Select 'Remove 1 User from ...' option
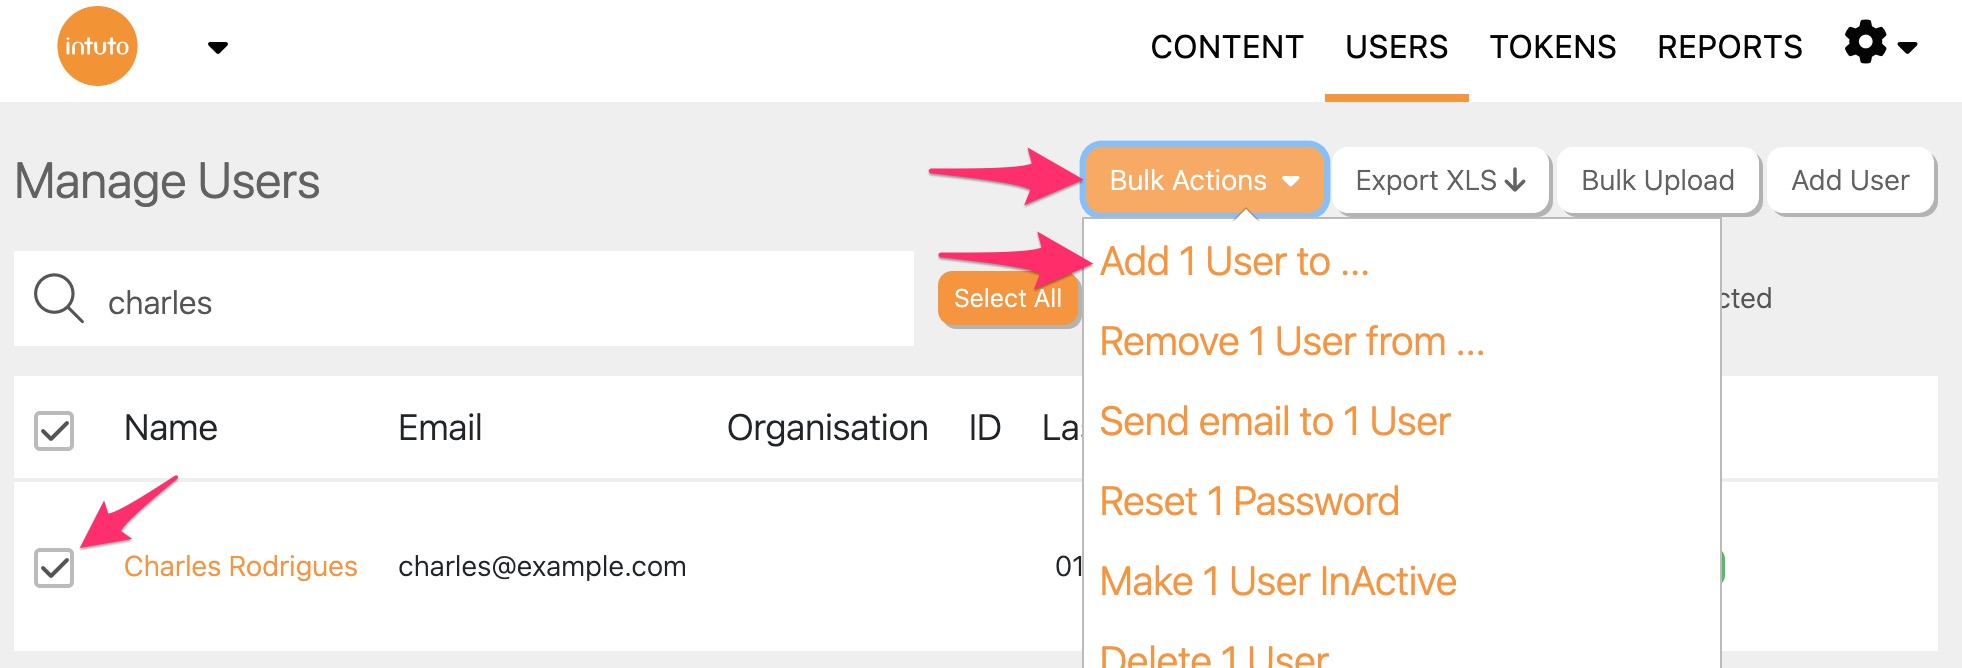Viewport: 1962px width, 668px height. pos(1291,342)
